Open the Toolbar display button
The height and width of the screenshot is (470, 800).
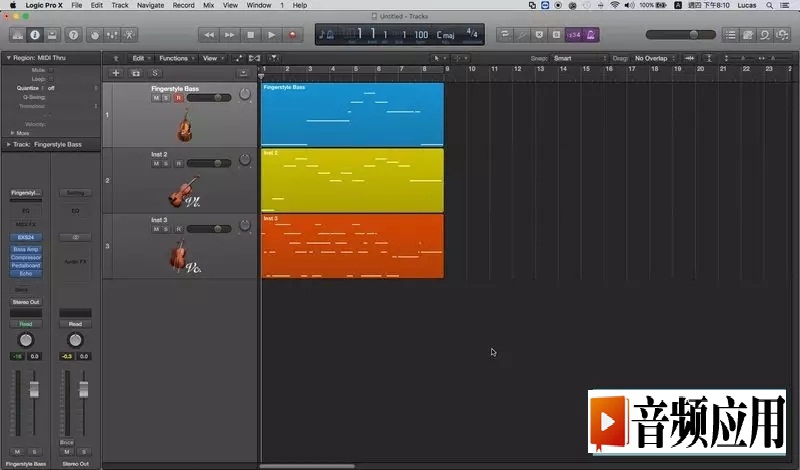click(x=52, y=35)
